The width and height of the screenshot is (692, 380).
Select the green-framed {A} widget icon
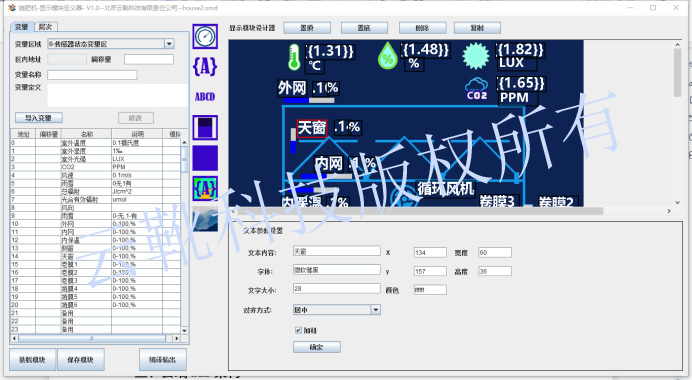click(x=205, y=188)
